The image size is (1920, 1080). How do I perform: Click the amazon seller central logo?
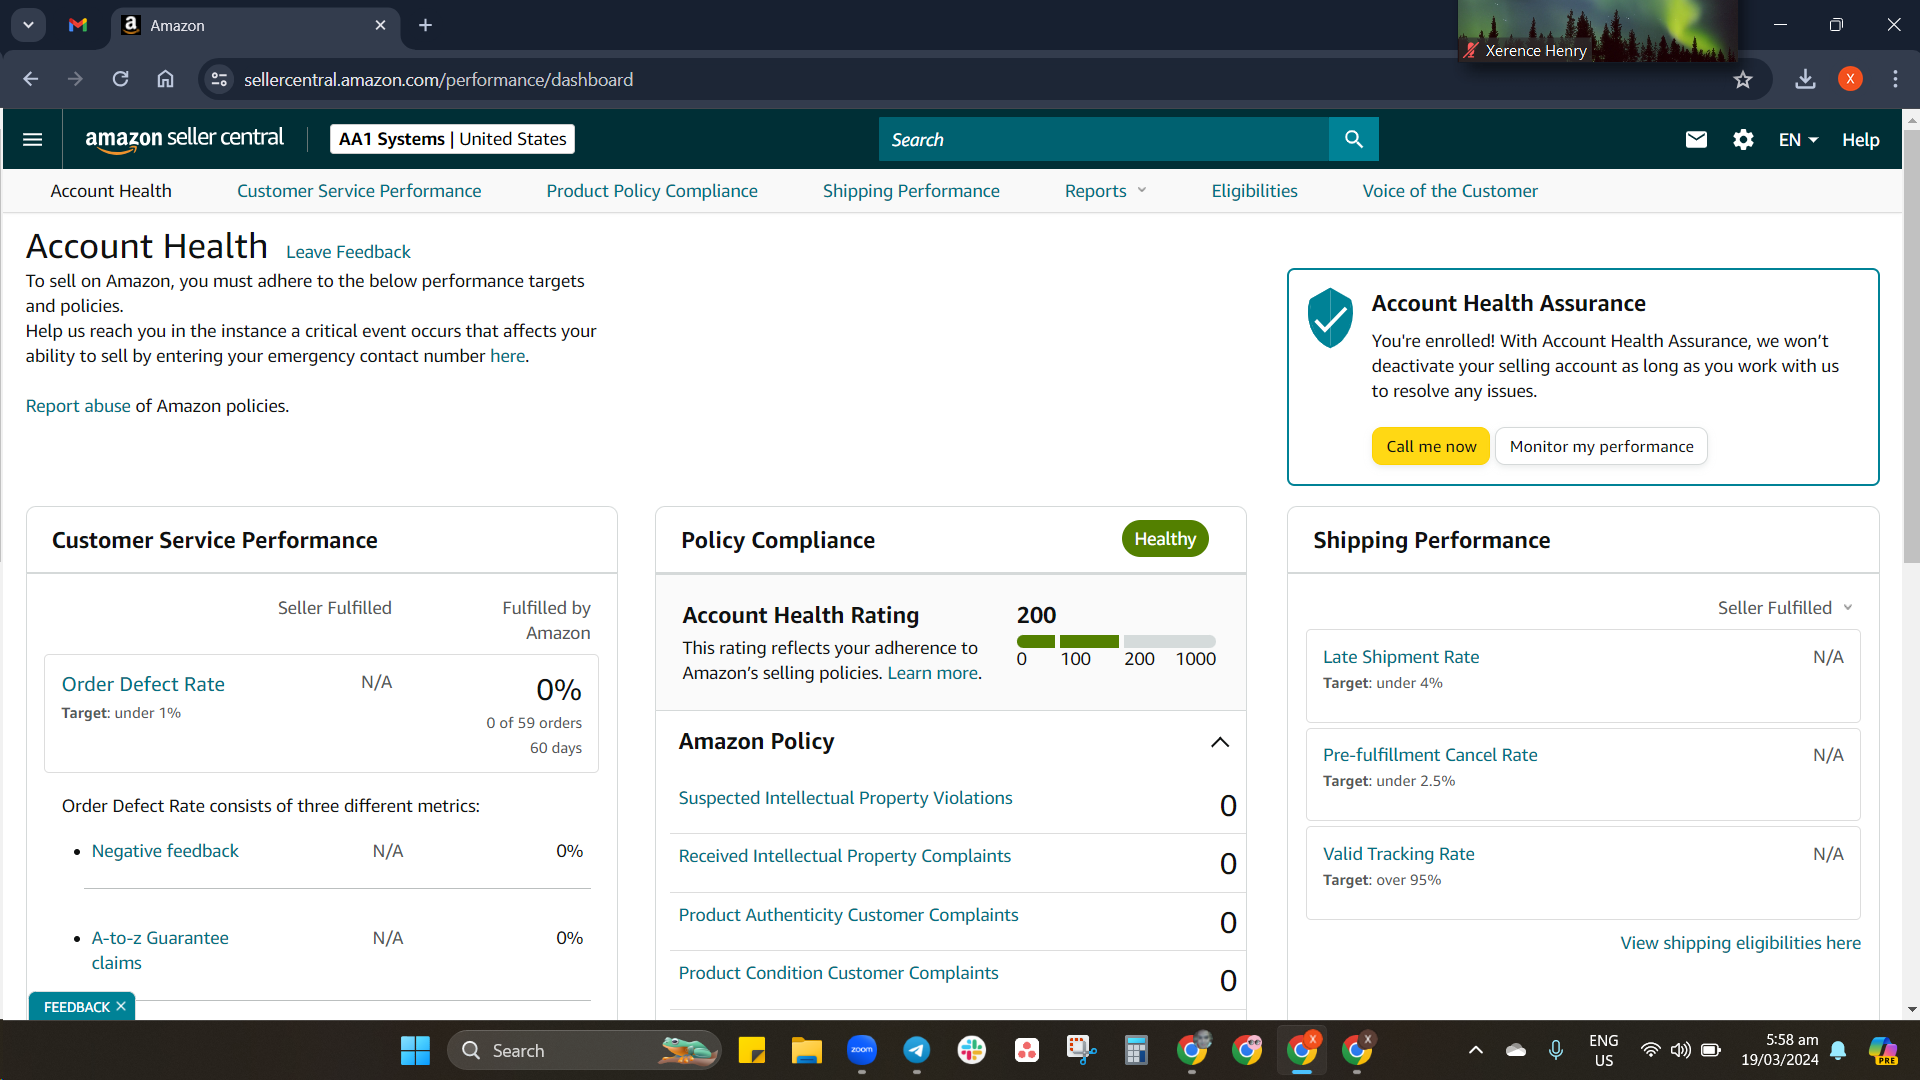coord(184,139)
